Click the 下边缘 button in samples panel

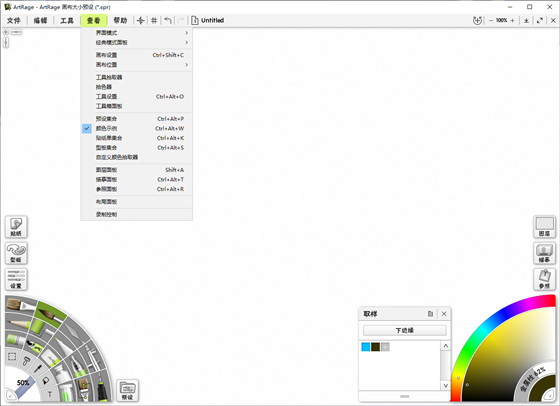[405, 330]
